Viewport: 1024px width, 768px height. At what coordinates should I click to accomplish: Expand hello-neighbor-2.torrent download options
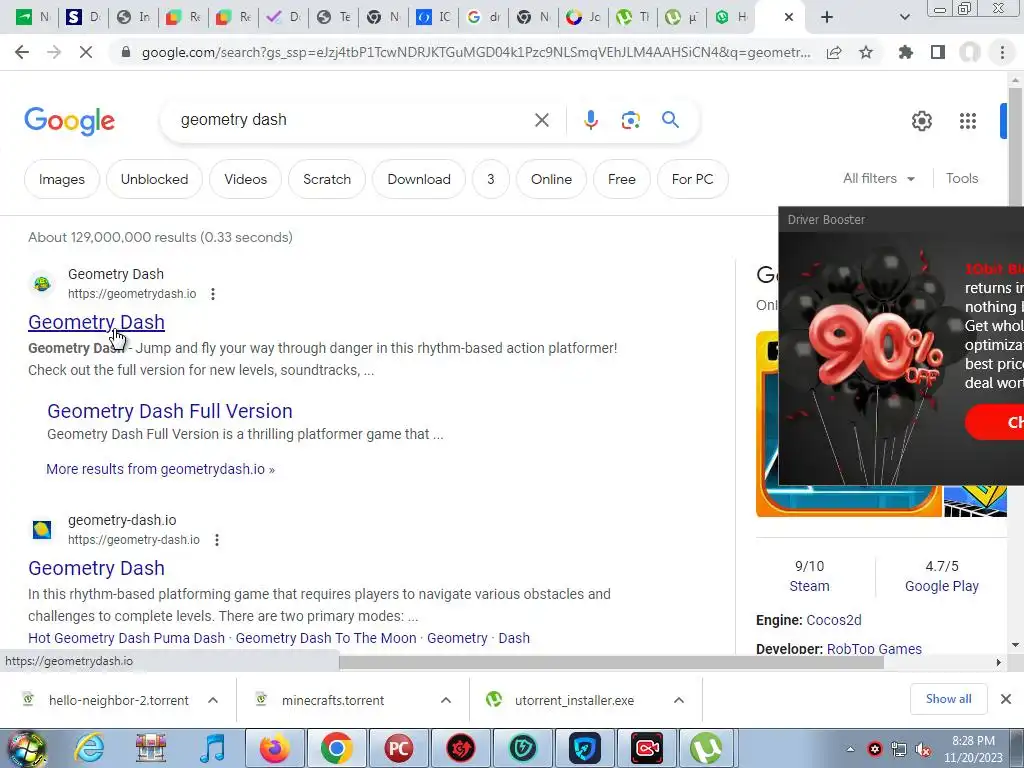coord(213,700)
